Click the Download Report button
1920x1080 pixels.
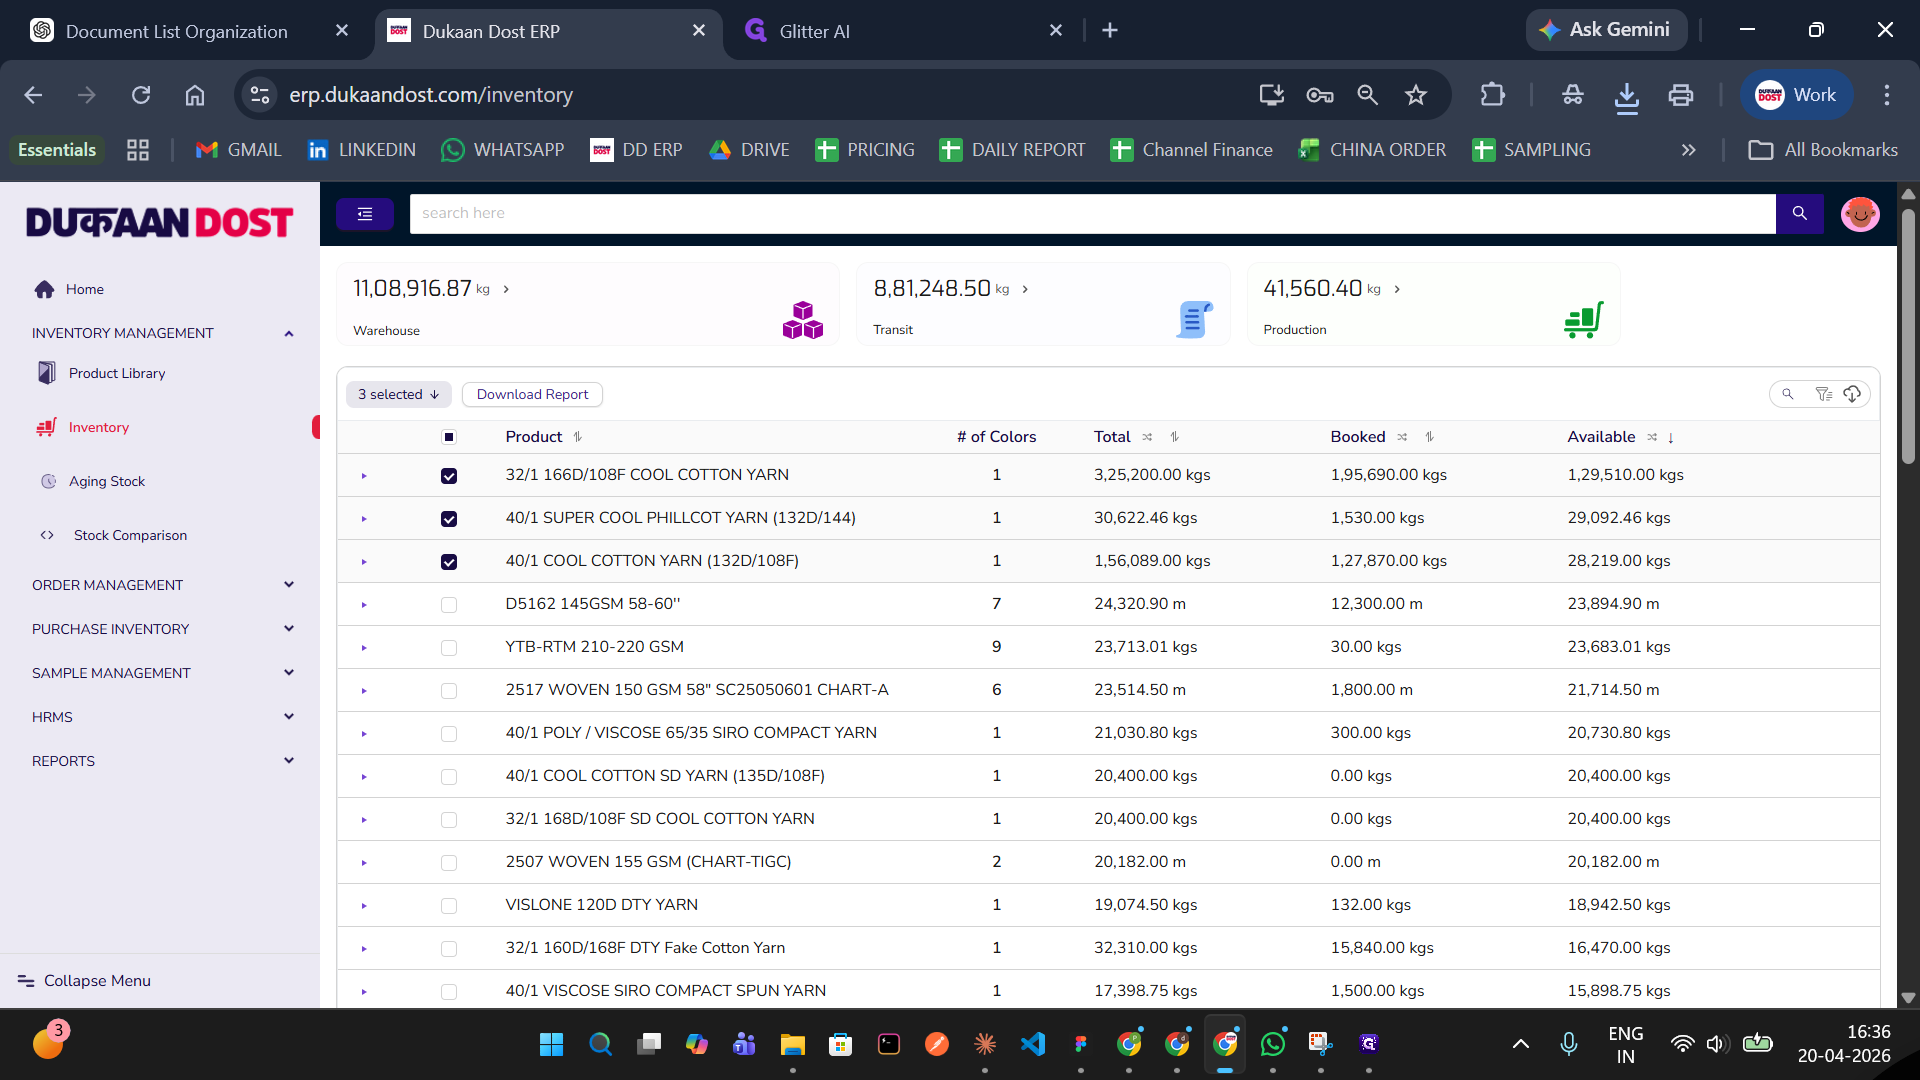pyautogui.click(x=532, y=394)
